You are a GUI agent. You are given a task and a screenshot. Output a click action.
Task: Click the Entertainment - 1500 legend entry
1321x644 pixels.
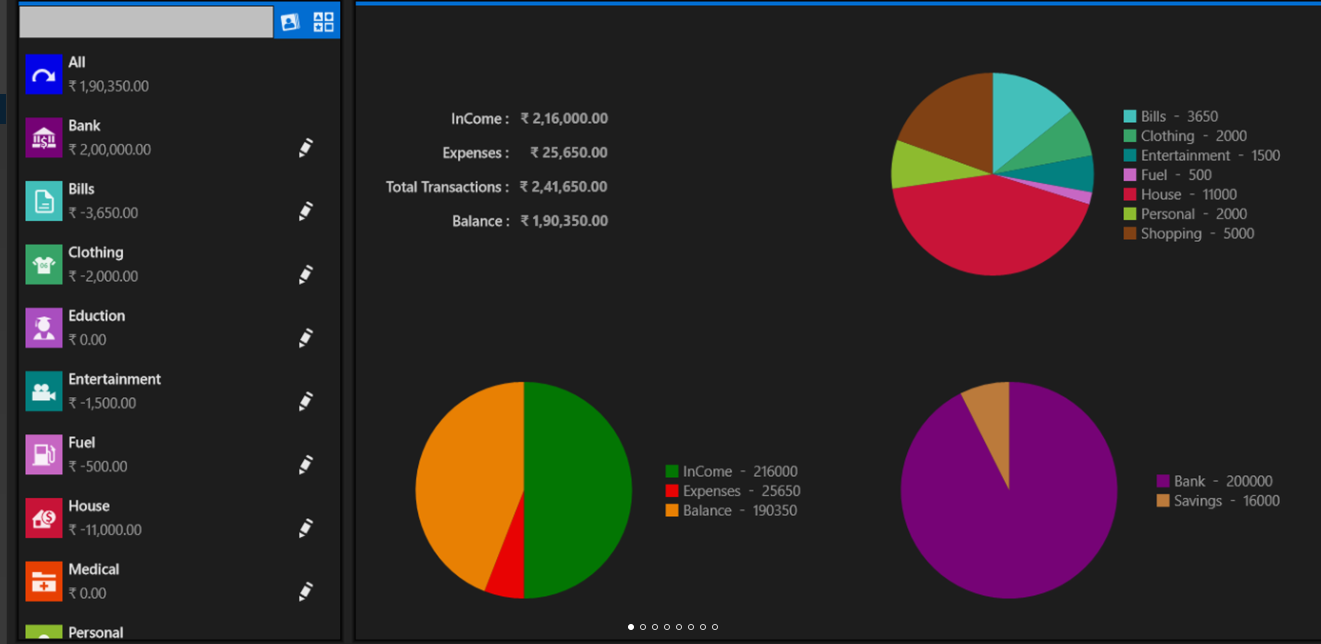pos(1202,156)
